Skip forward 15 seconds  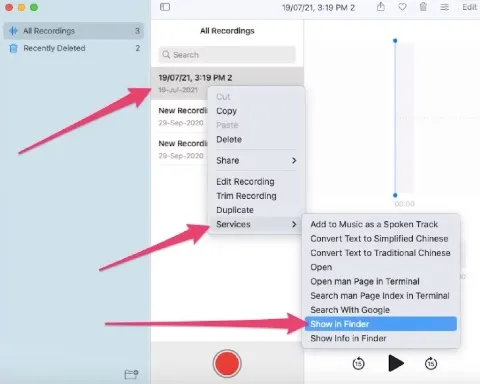click(x=431, y=363)
